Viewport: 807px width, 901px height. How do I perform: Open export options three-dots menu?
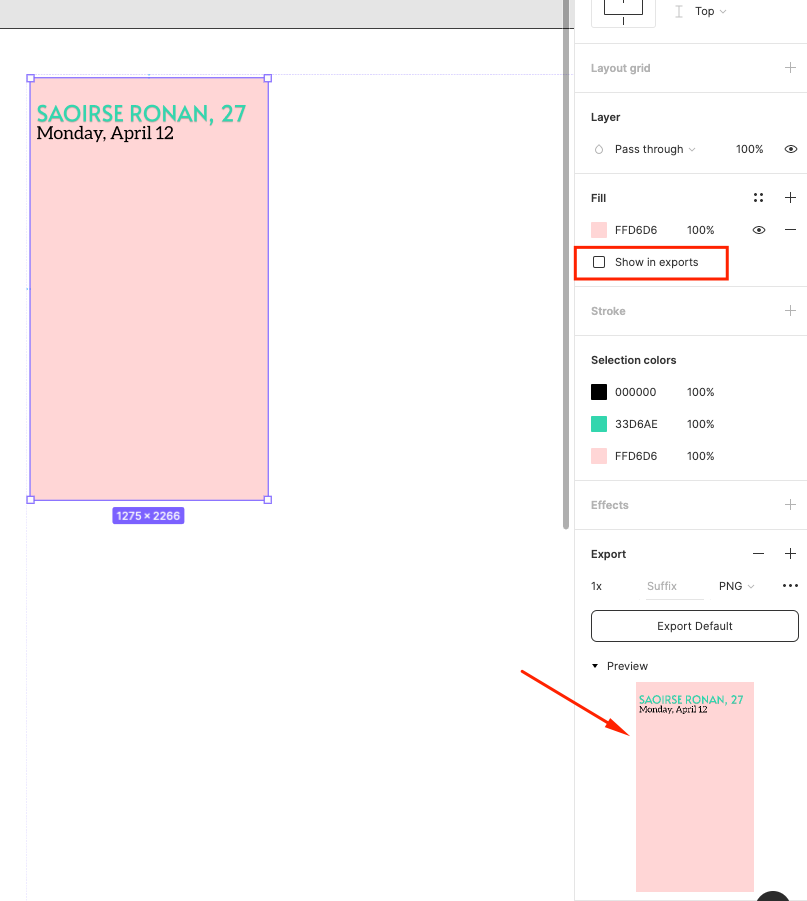pos(790,586)
